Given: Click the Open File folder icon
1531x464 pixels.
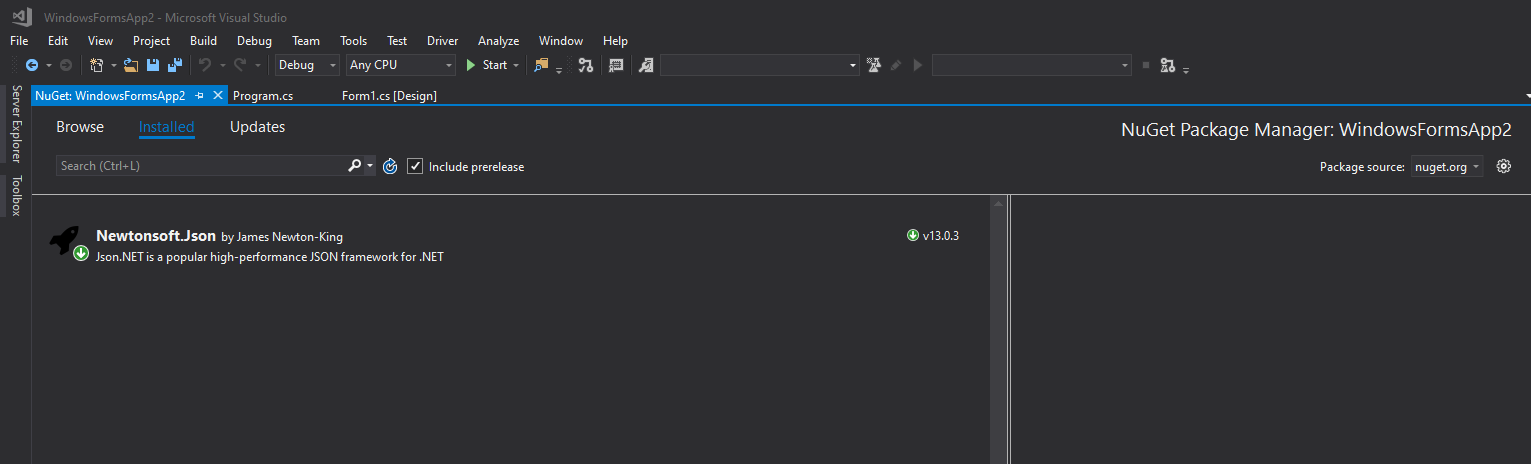Looking at the screenshot, I should (131, 65).
